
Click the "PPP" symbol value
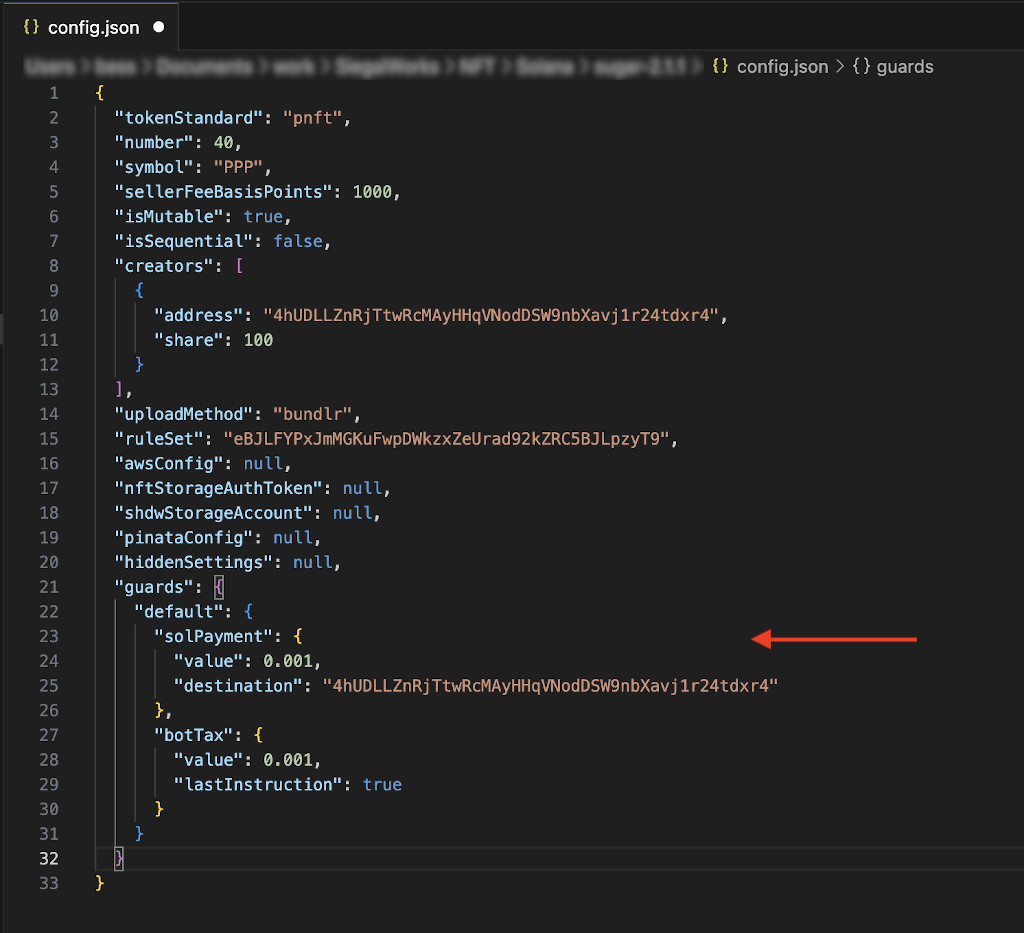[238, 168]
